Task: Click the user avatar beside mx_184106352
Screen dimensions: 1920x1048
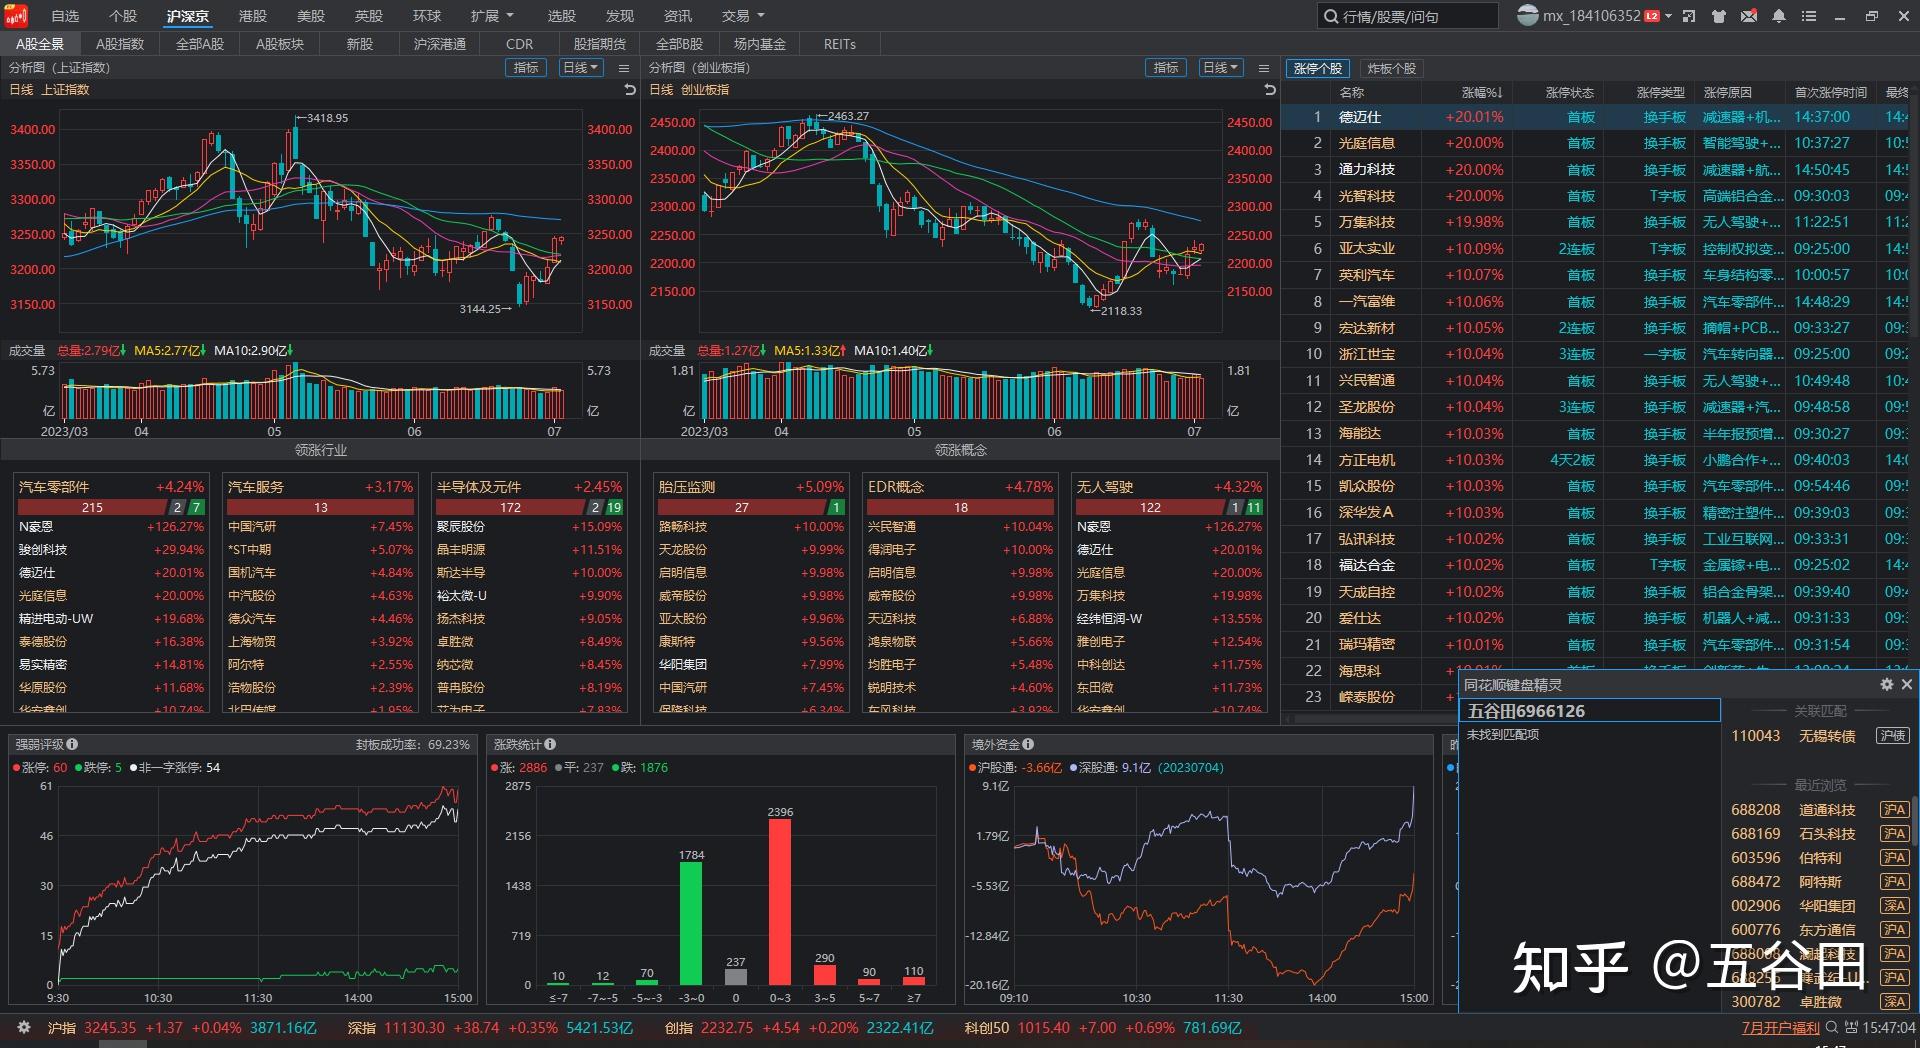Action: click(1527, 15)
